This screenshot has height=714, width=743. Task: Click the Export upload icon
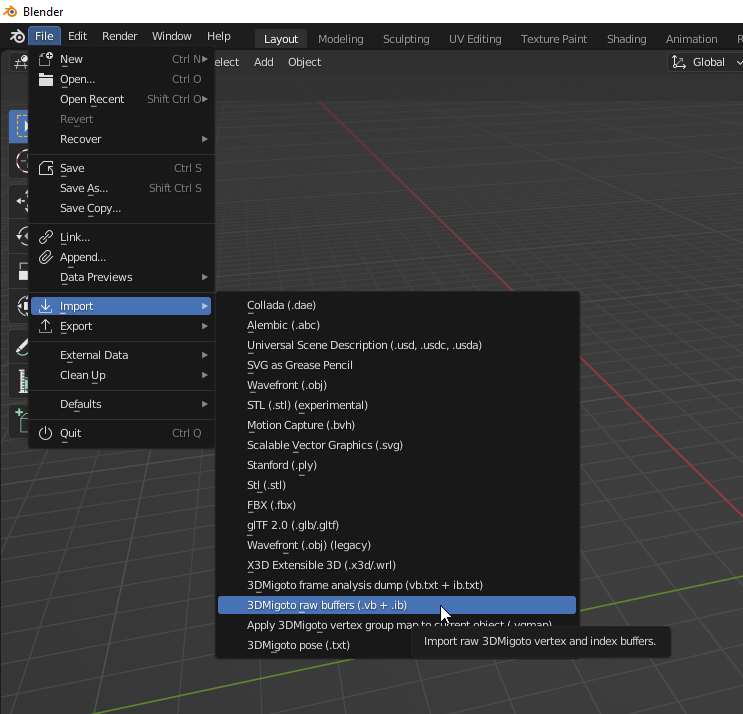[x=45, y=326]
